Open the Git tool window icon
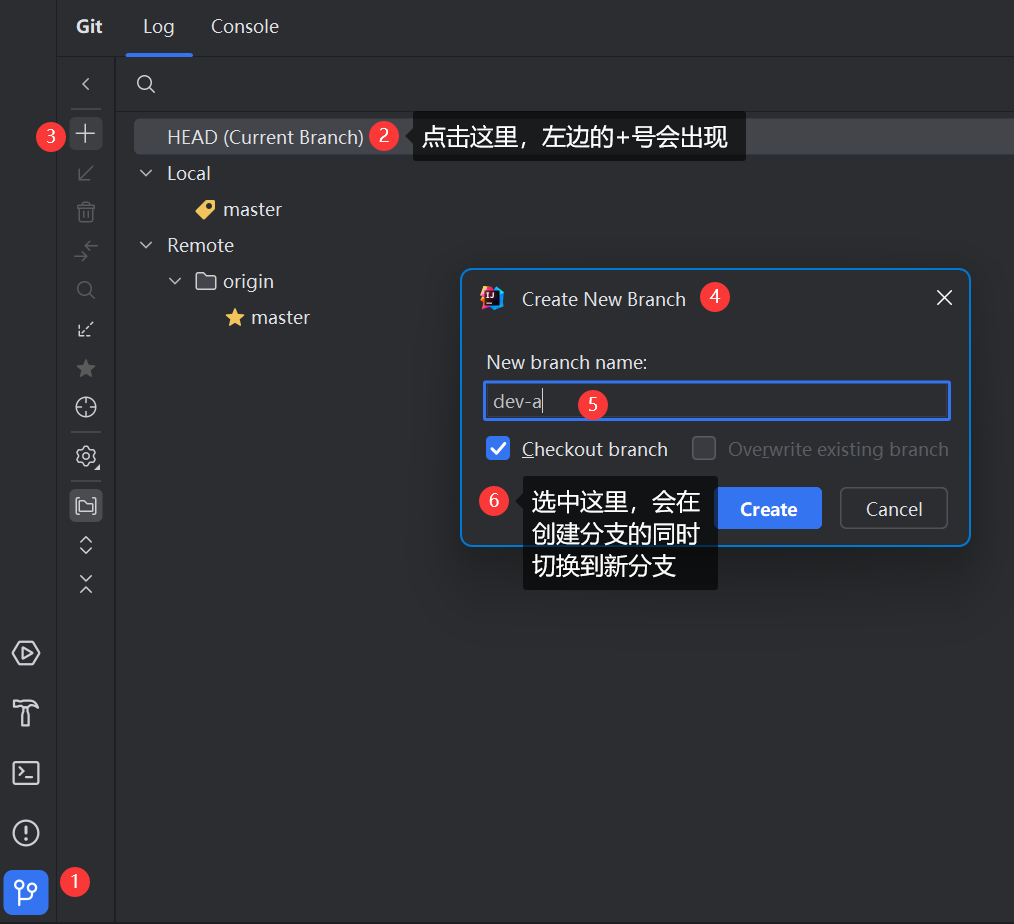 click(x=26, y=890)
